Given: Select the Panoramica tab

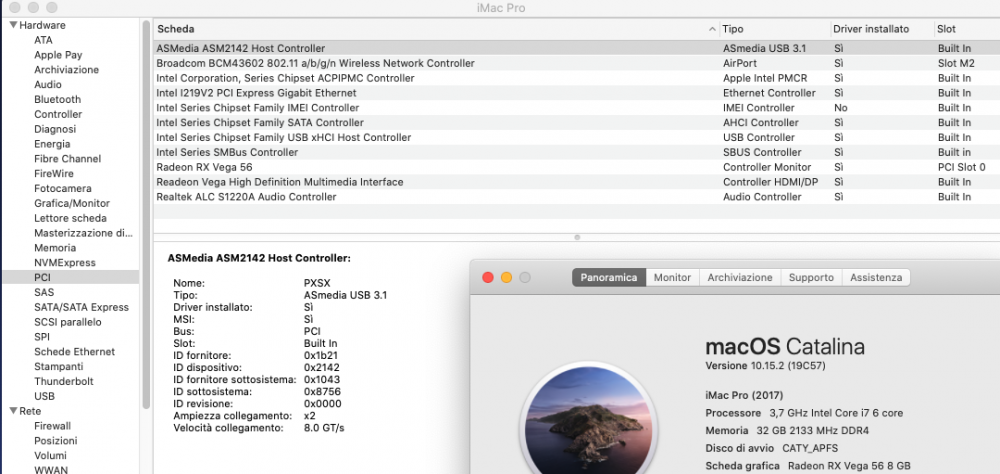Looking at the screenshot, I should point(608,278).
